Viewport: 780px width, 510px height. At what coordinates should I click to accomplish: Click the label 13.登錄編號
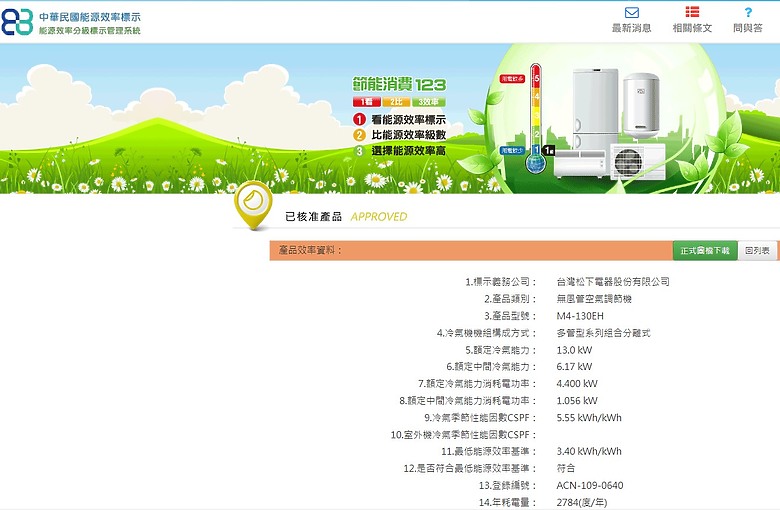[x=508, y=485]
